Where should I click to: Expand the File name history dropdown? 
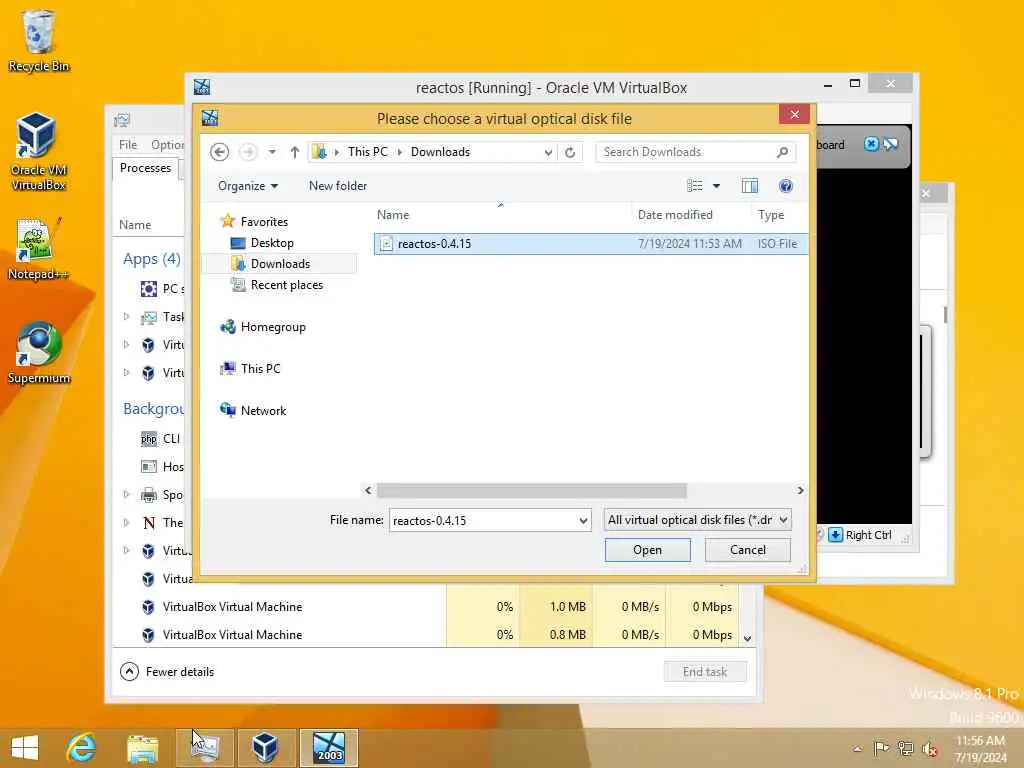tap(583, 520)
